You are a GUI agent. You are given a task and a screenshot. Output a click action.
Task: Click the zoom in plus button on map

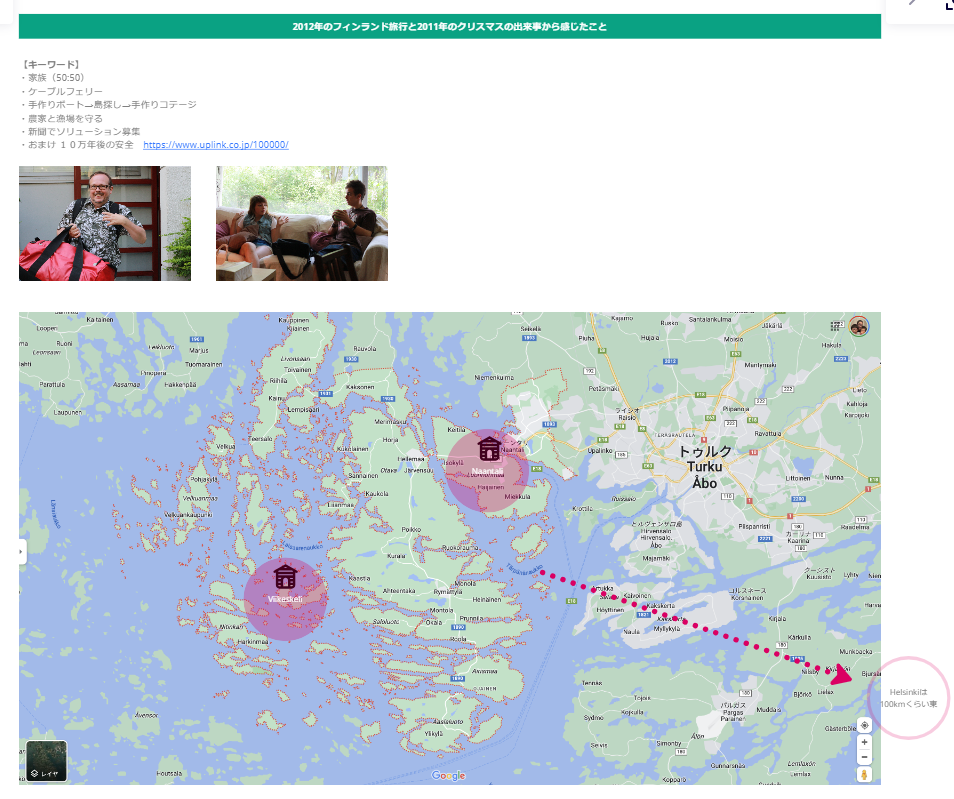pos(864,742)
